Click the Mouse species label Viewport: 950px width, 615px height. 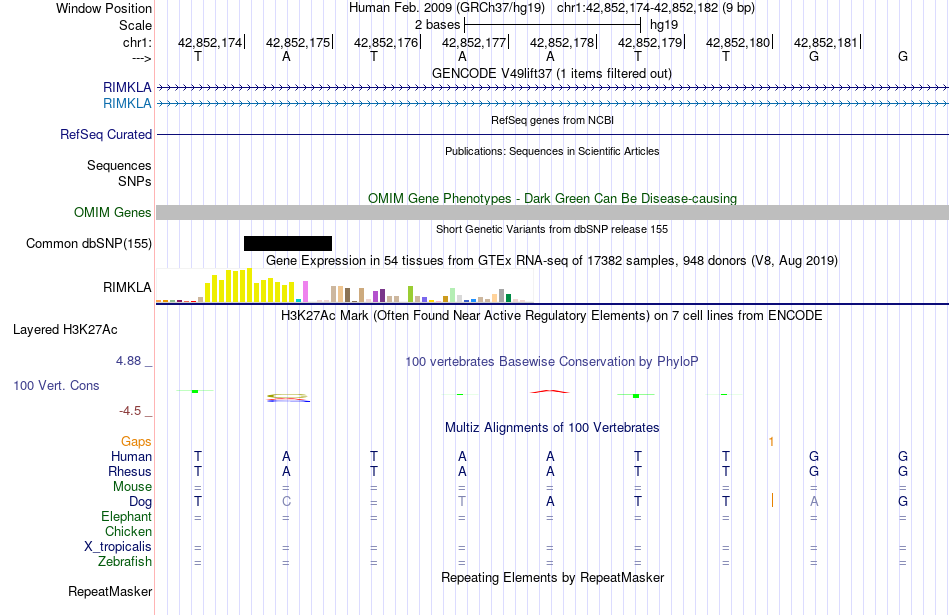tap(132, 487)
